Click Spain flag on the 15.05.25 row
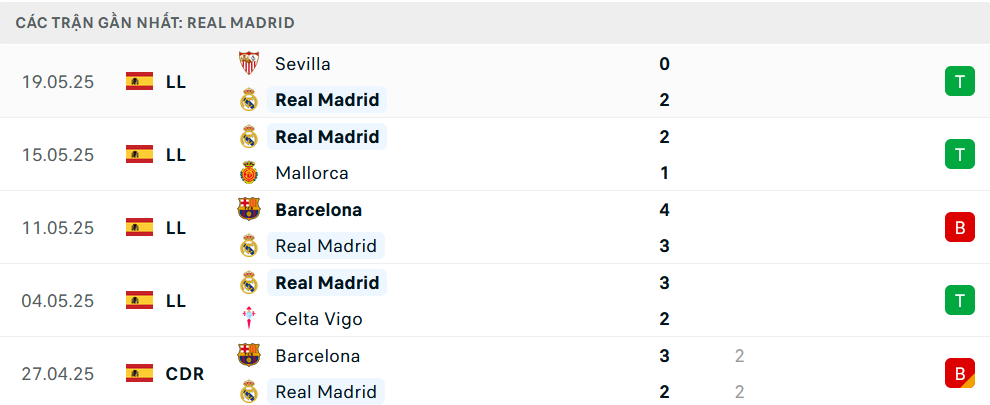This screenshot has height=405, width=990. (139, 154)
